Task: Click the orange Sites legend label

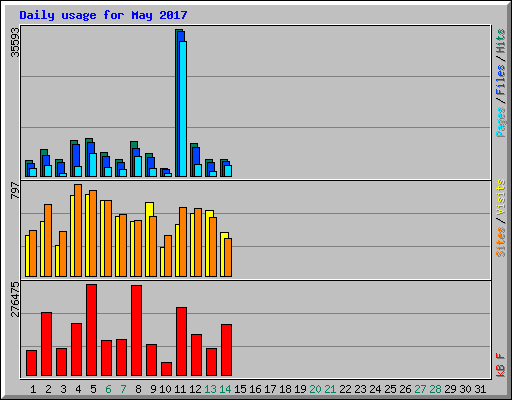Action: 501,242
